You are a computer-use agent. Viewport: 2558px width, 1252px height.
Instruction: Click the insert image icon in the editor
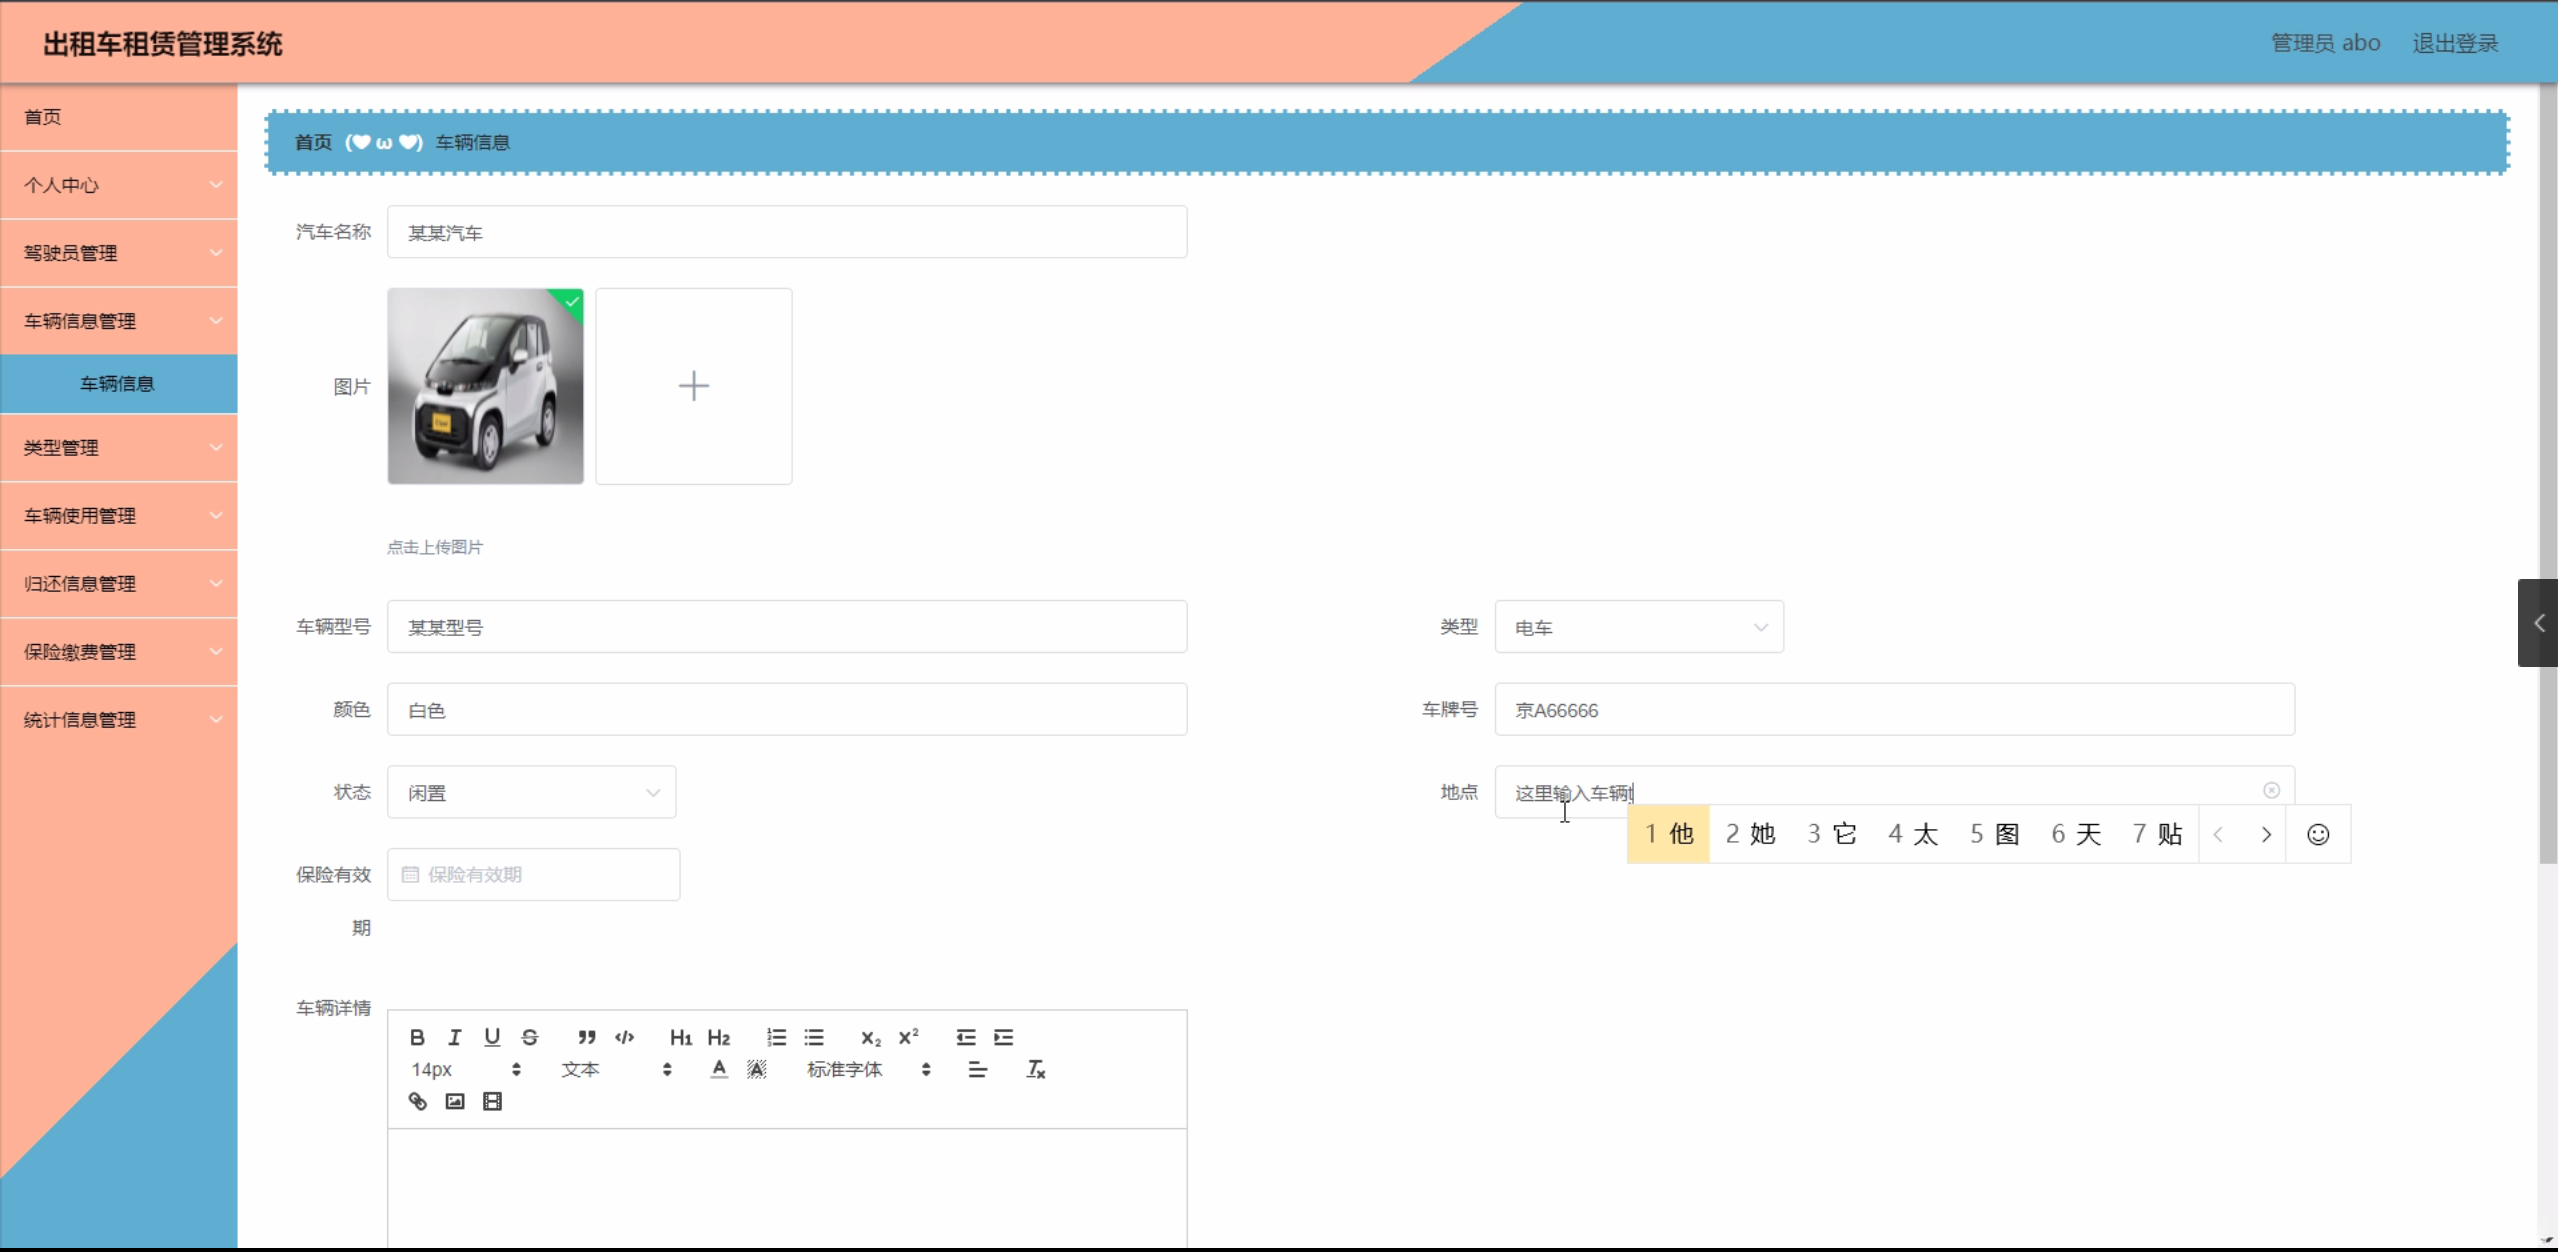click(x=455, y=1101)
